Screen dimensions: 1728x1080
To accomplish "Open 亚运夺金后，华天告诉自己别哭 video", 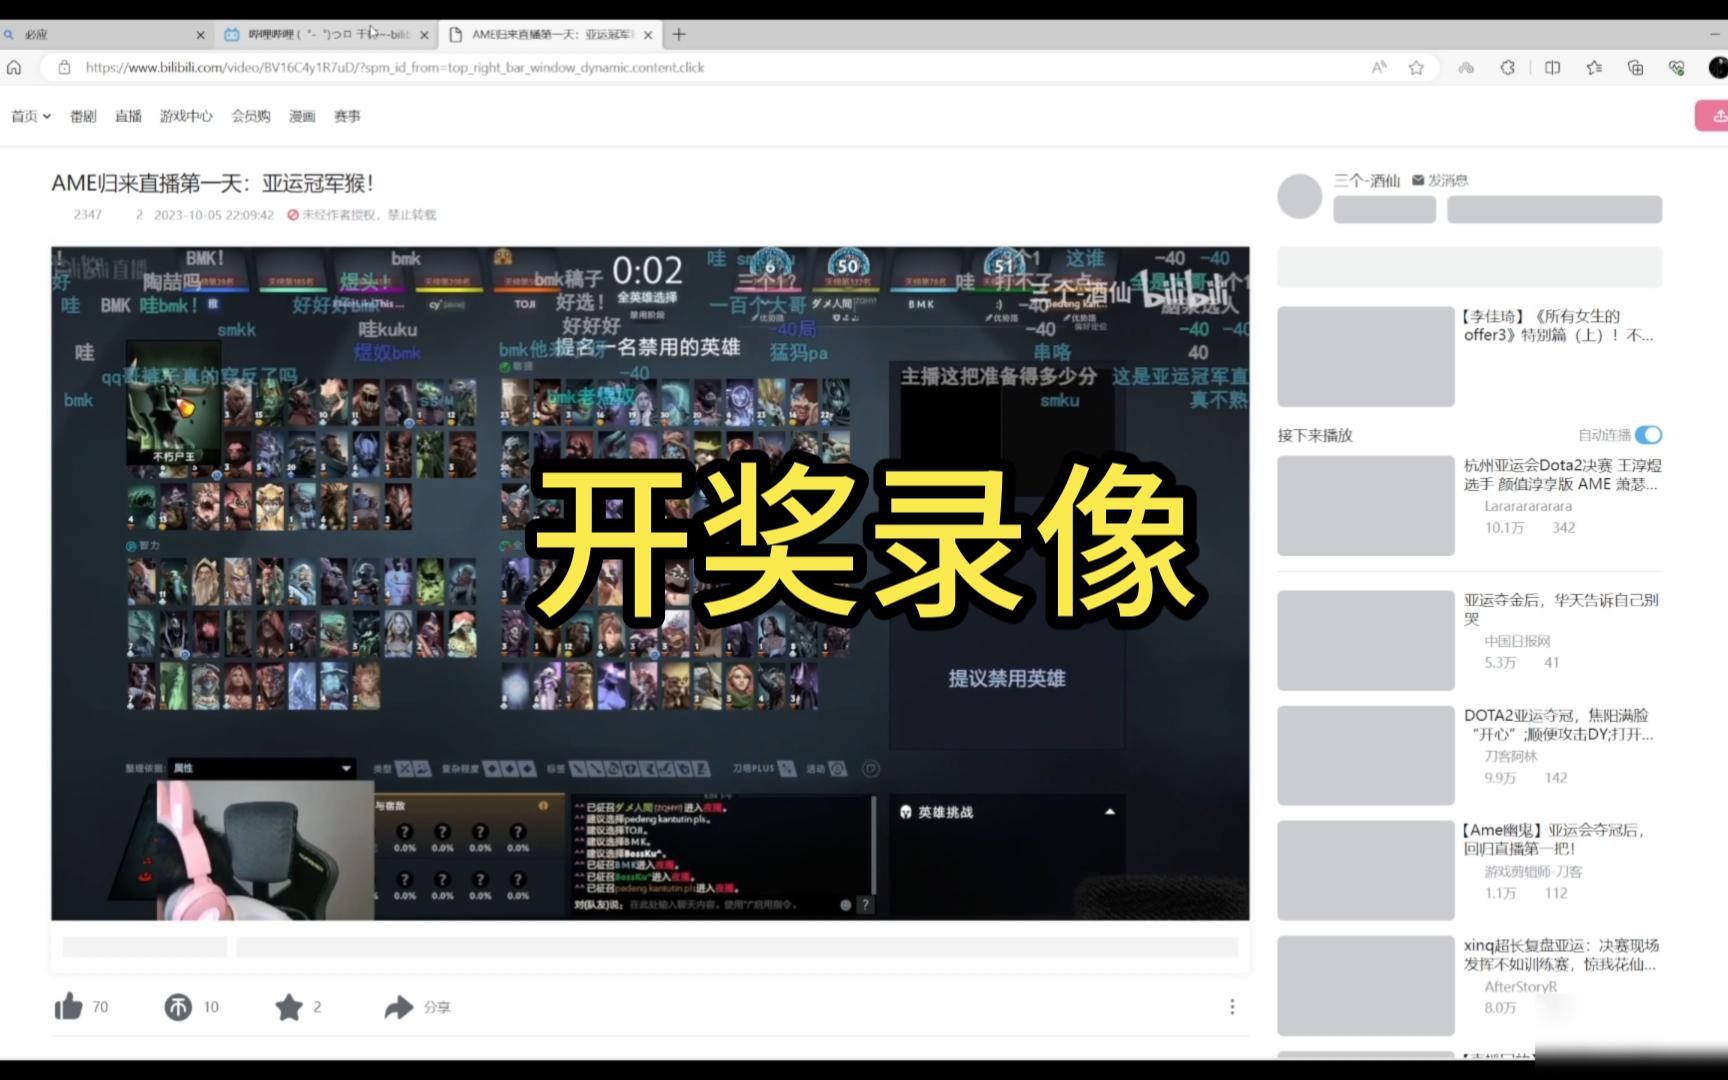I will point(1561,609).
